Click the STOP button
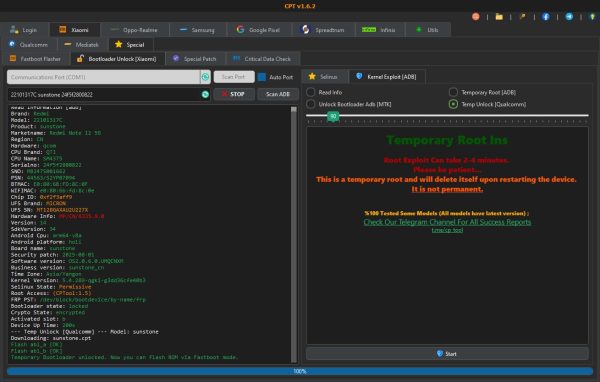Viewport: 600px width, 382px height. click(234, 94)
